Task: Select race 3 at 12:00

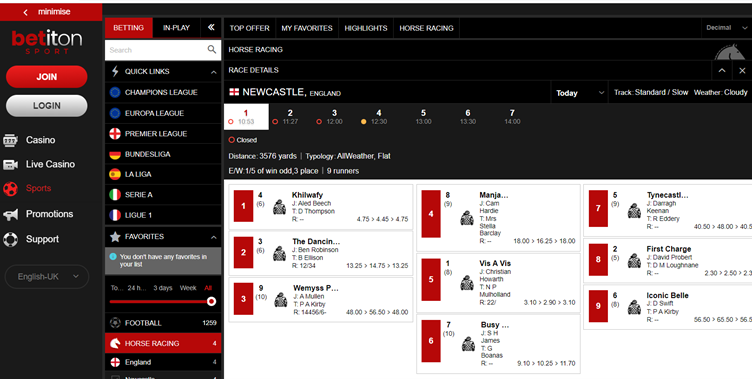Action: coord(334,117)
